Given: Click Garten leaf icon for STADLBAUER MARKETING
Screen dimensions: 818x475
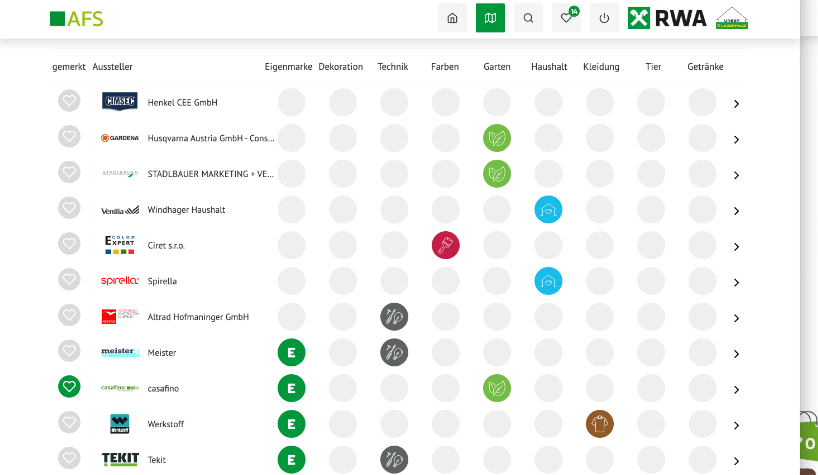Looking at the screenshot, I should point(497,174).
